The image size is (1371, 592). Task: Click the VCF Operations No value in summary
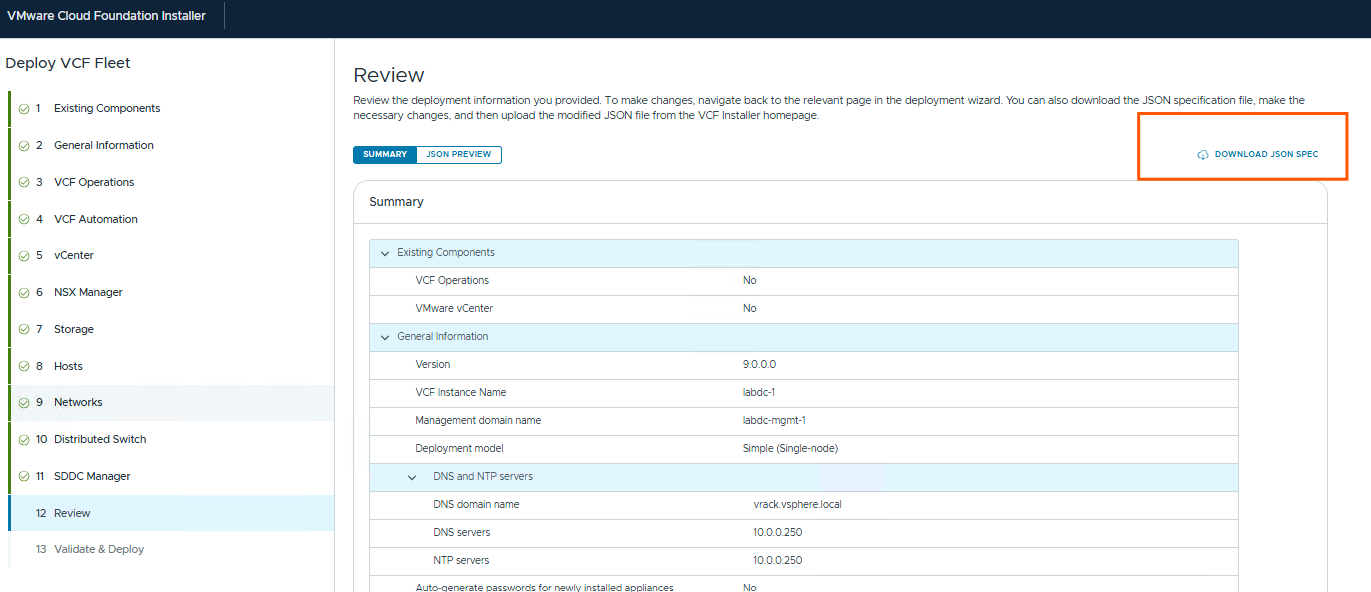click(750, 280)
